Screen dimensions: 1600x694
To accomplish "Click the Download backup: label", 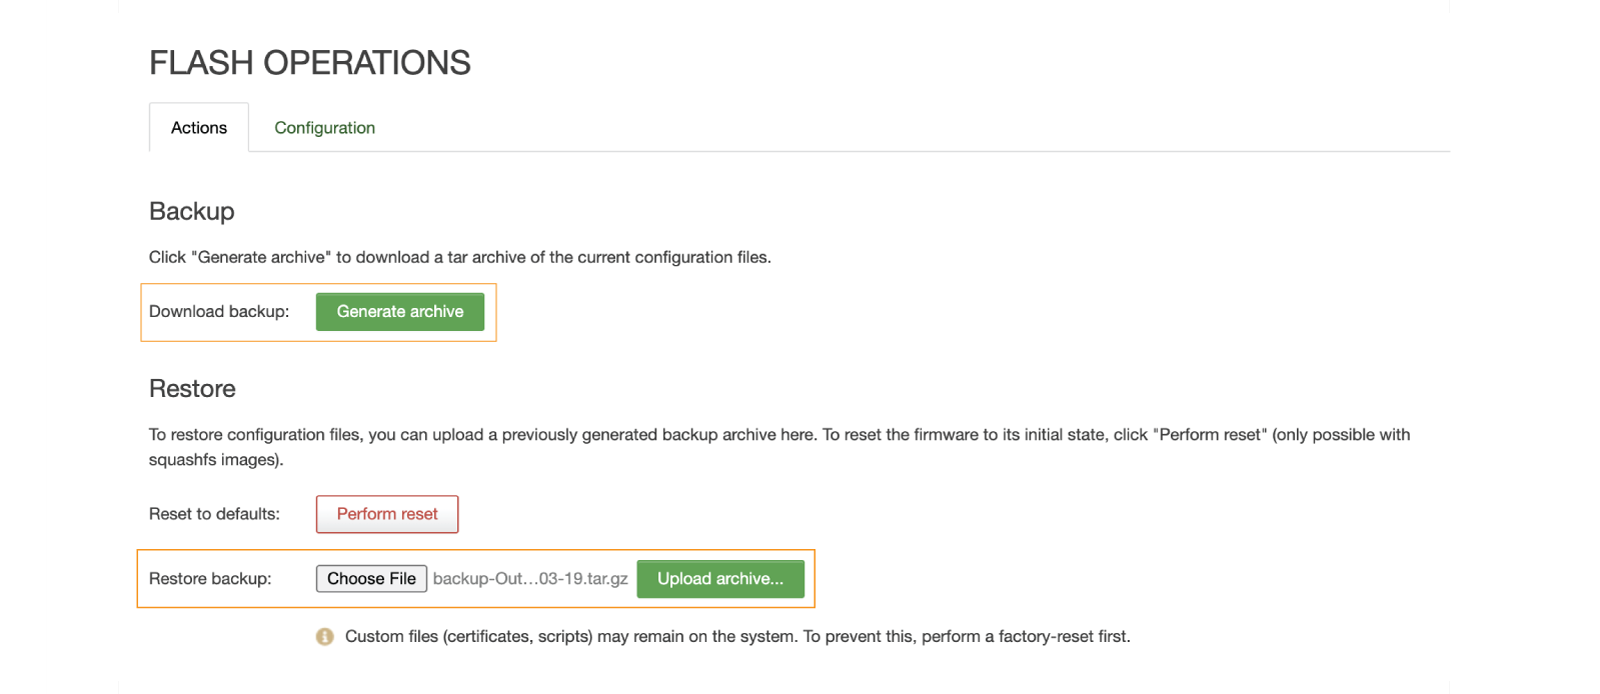I will 218,312.
